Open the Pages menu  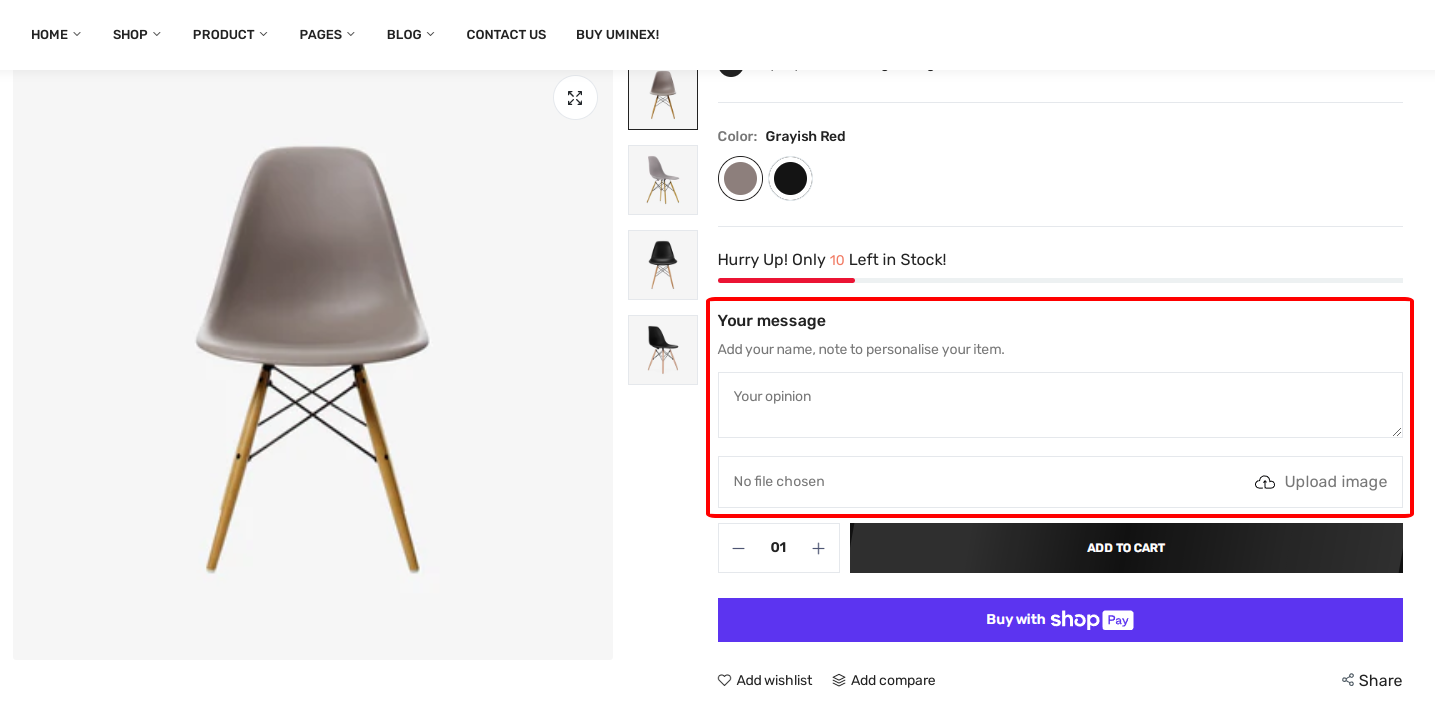tap(327, 35)
